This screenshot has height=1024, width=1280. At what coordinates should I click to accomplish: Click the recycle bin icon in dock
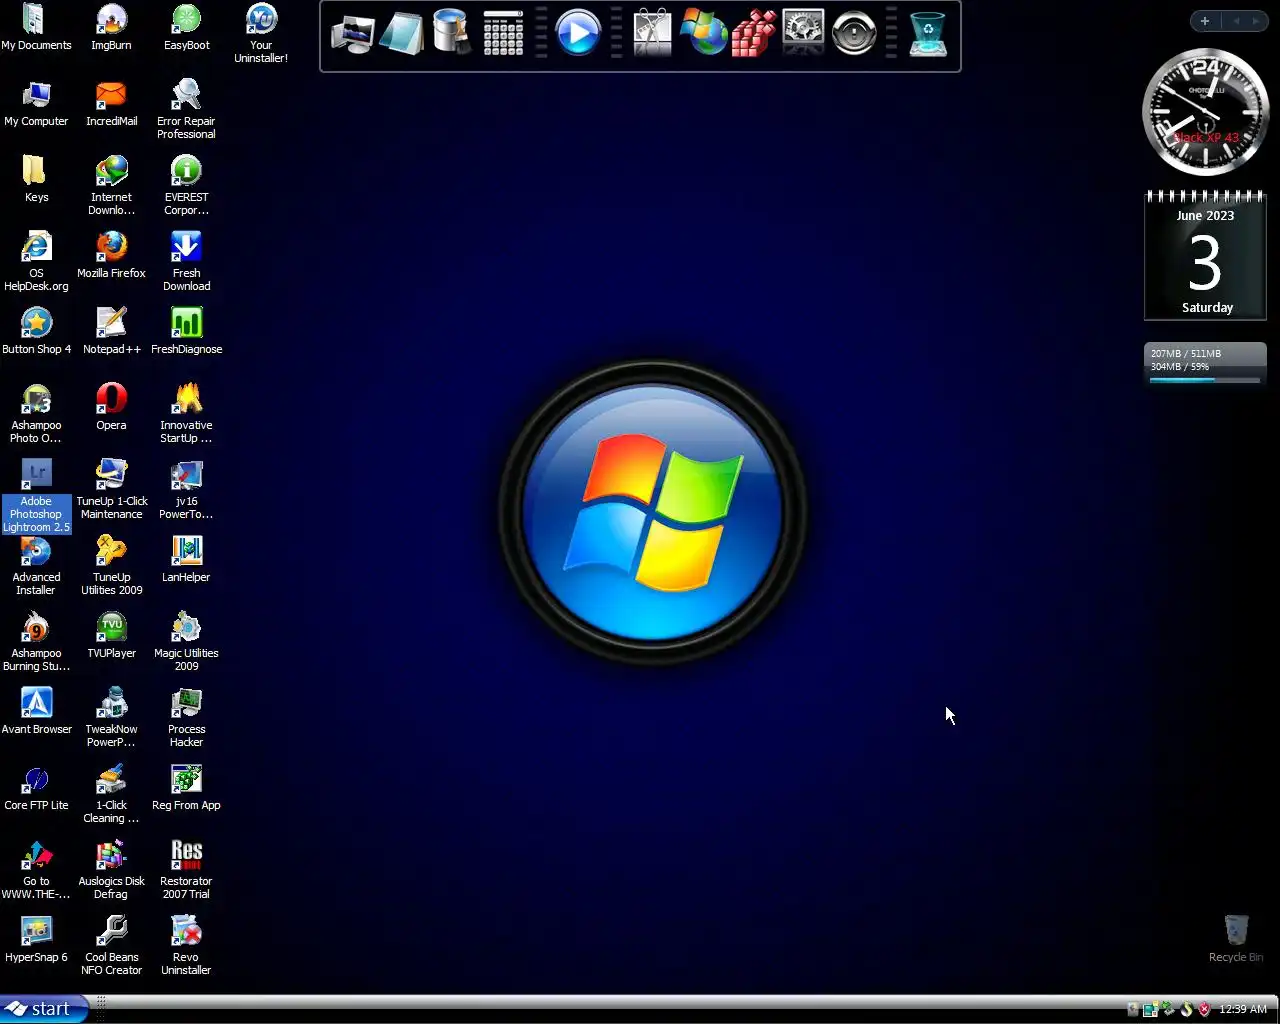click(x=928, y=34)
